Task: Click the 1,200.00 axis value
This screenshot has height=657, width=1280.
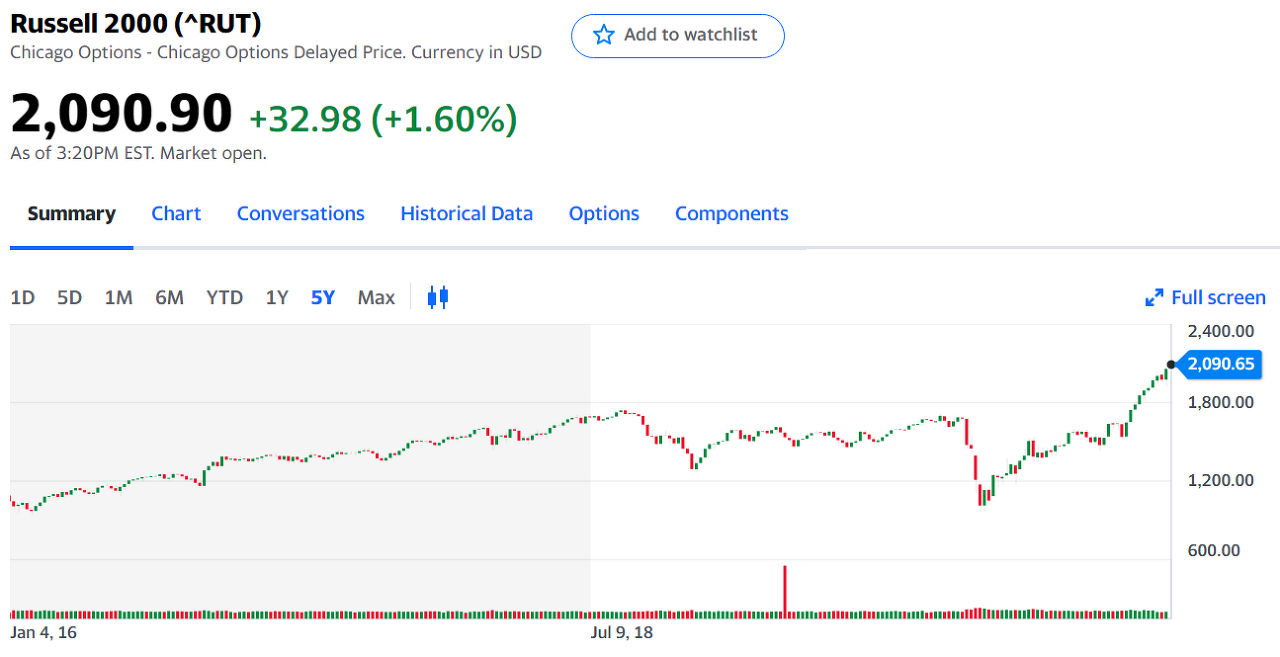Action: pyautogui.click(x=1221, y=480)
